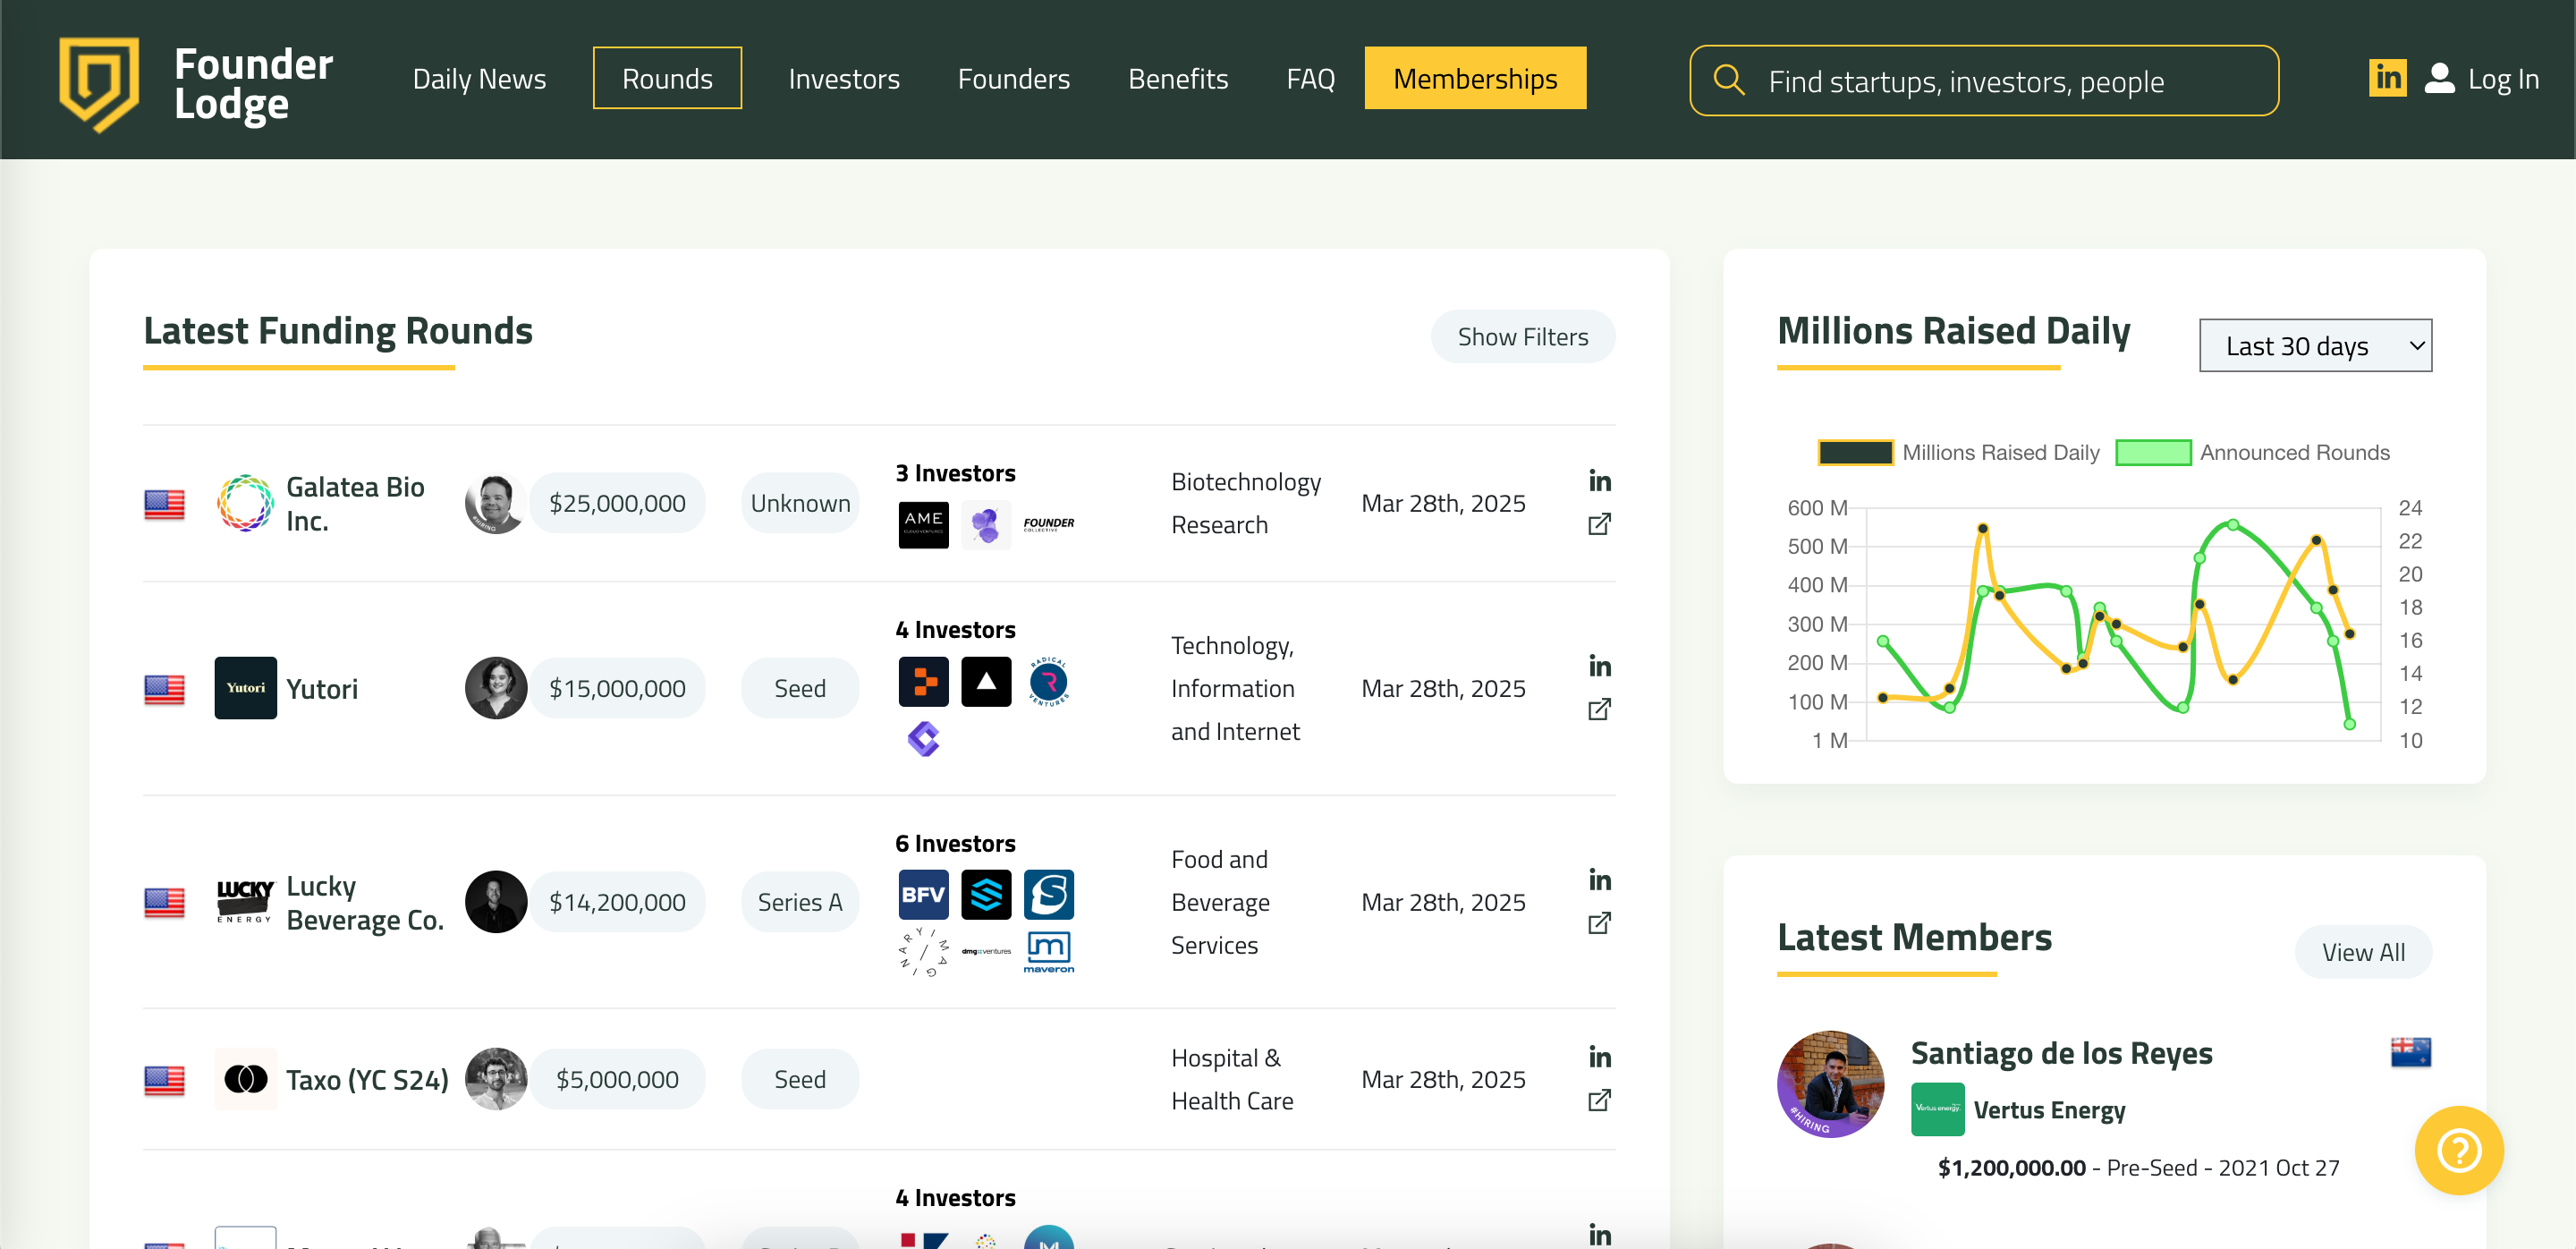Viewport: 2576px width, 1249px height.
Task: Go to the Rounds tab
Action: pyautogui.click(x=667, y=78)
